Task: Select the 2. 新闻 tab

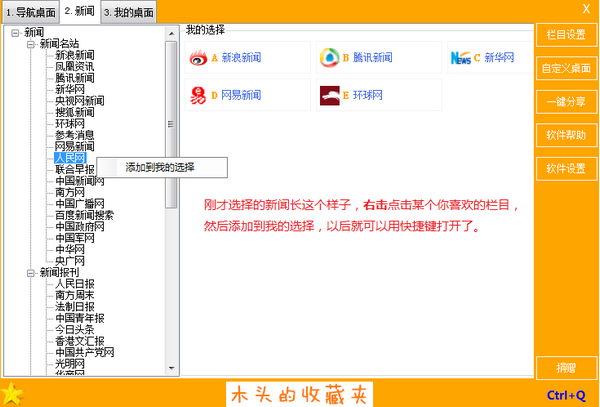Action: point(80,11)
